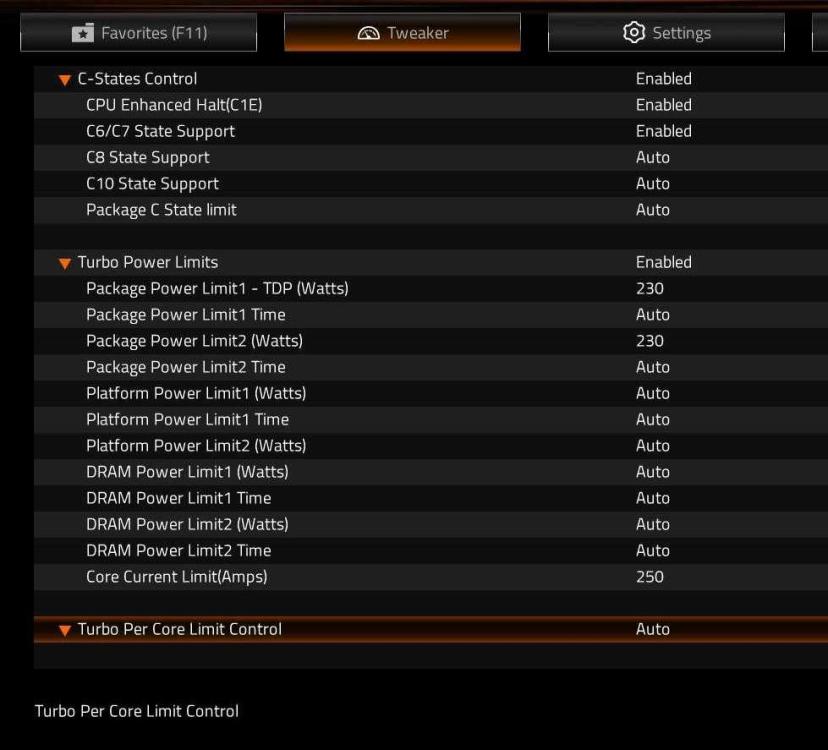828x750 pixels.
Task: Toggle C6/C7 State Support Enabled value
Action: click(663, 131)
